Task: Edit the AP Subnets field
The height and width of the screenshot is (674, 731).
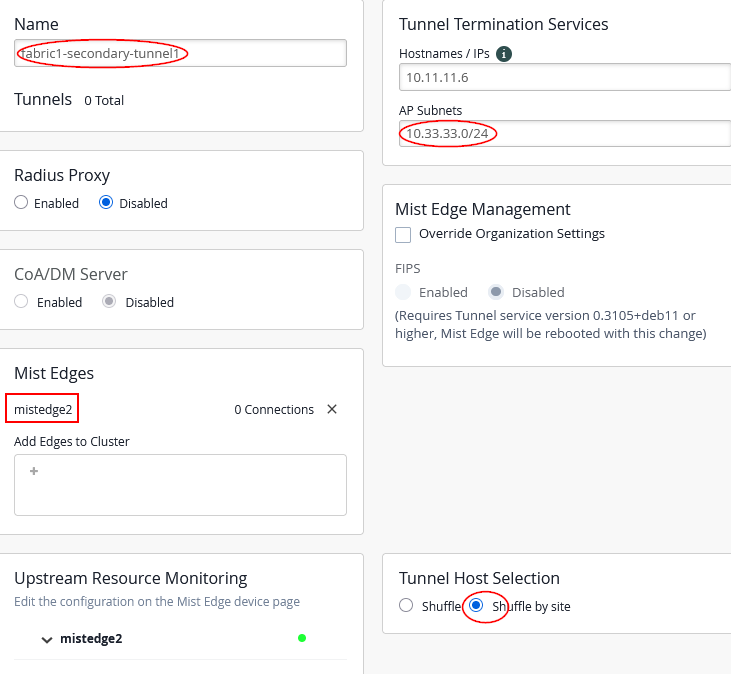Action: pos(565,134)
